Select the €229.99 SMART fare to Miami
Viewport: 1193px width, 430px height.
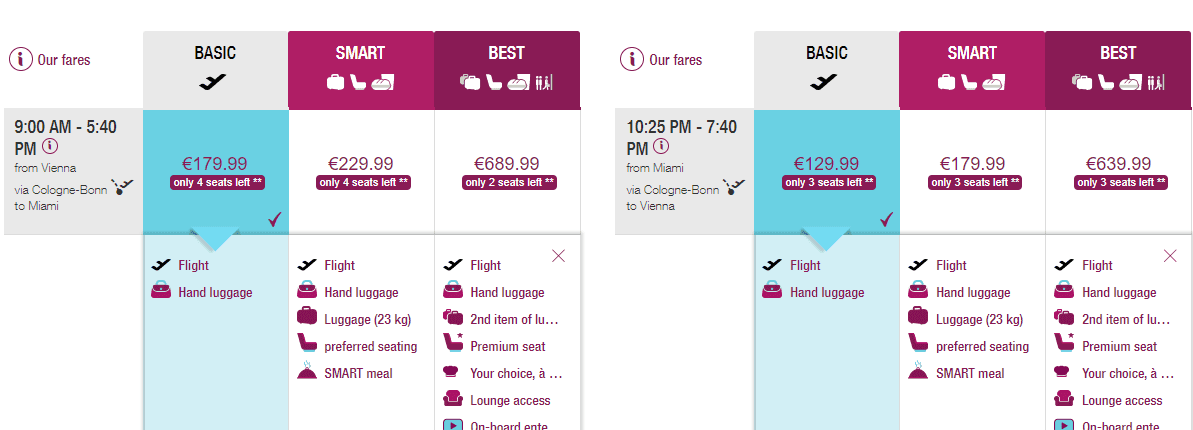tap(361, 172)
